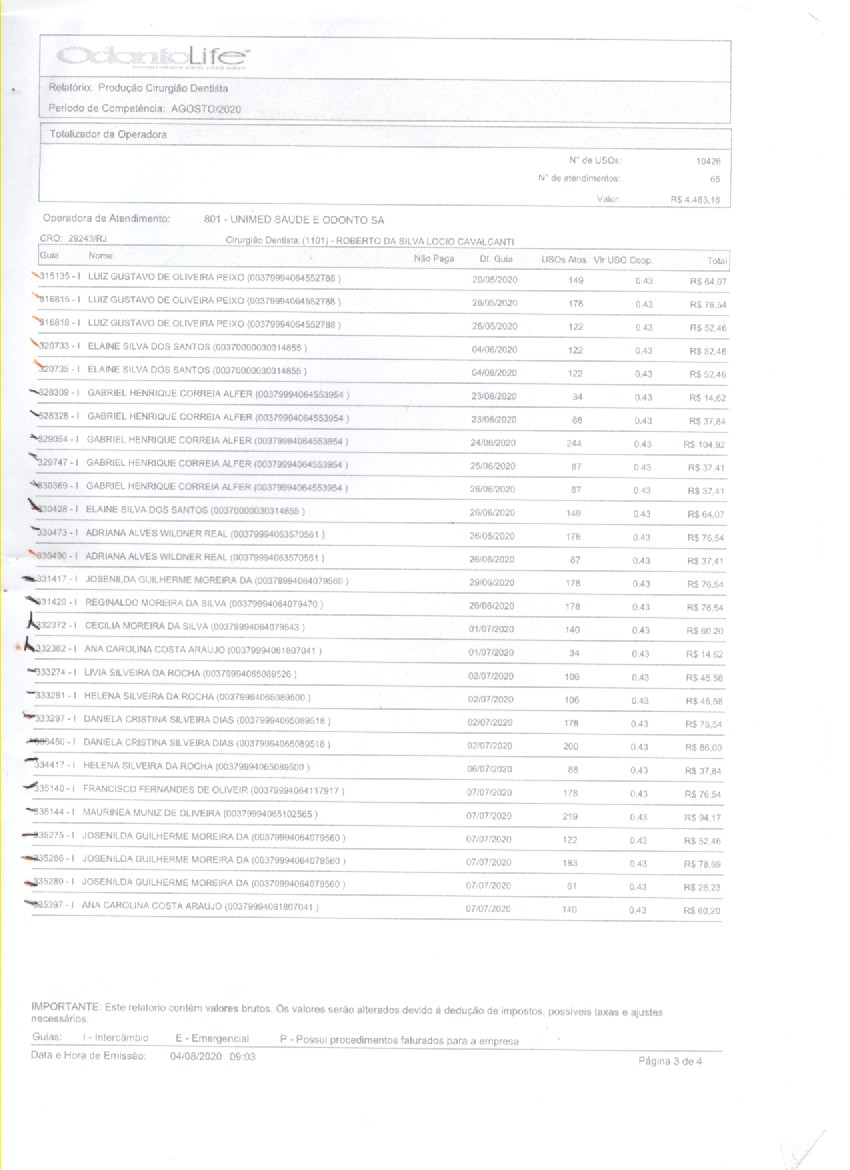Click the 'I - Intercâmbio' legend entry
This screenshot has height=1170, width=850.
tap(115, 1037)
